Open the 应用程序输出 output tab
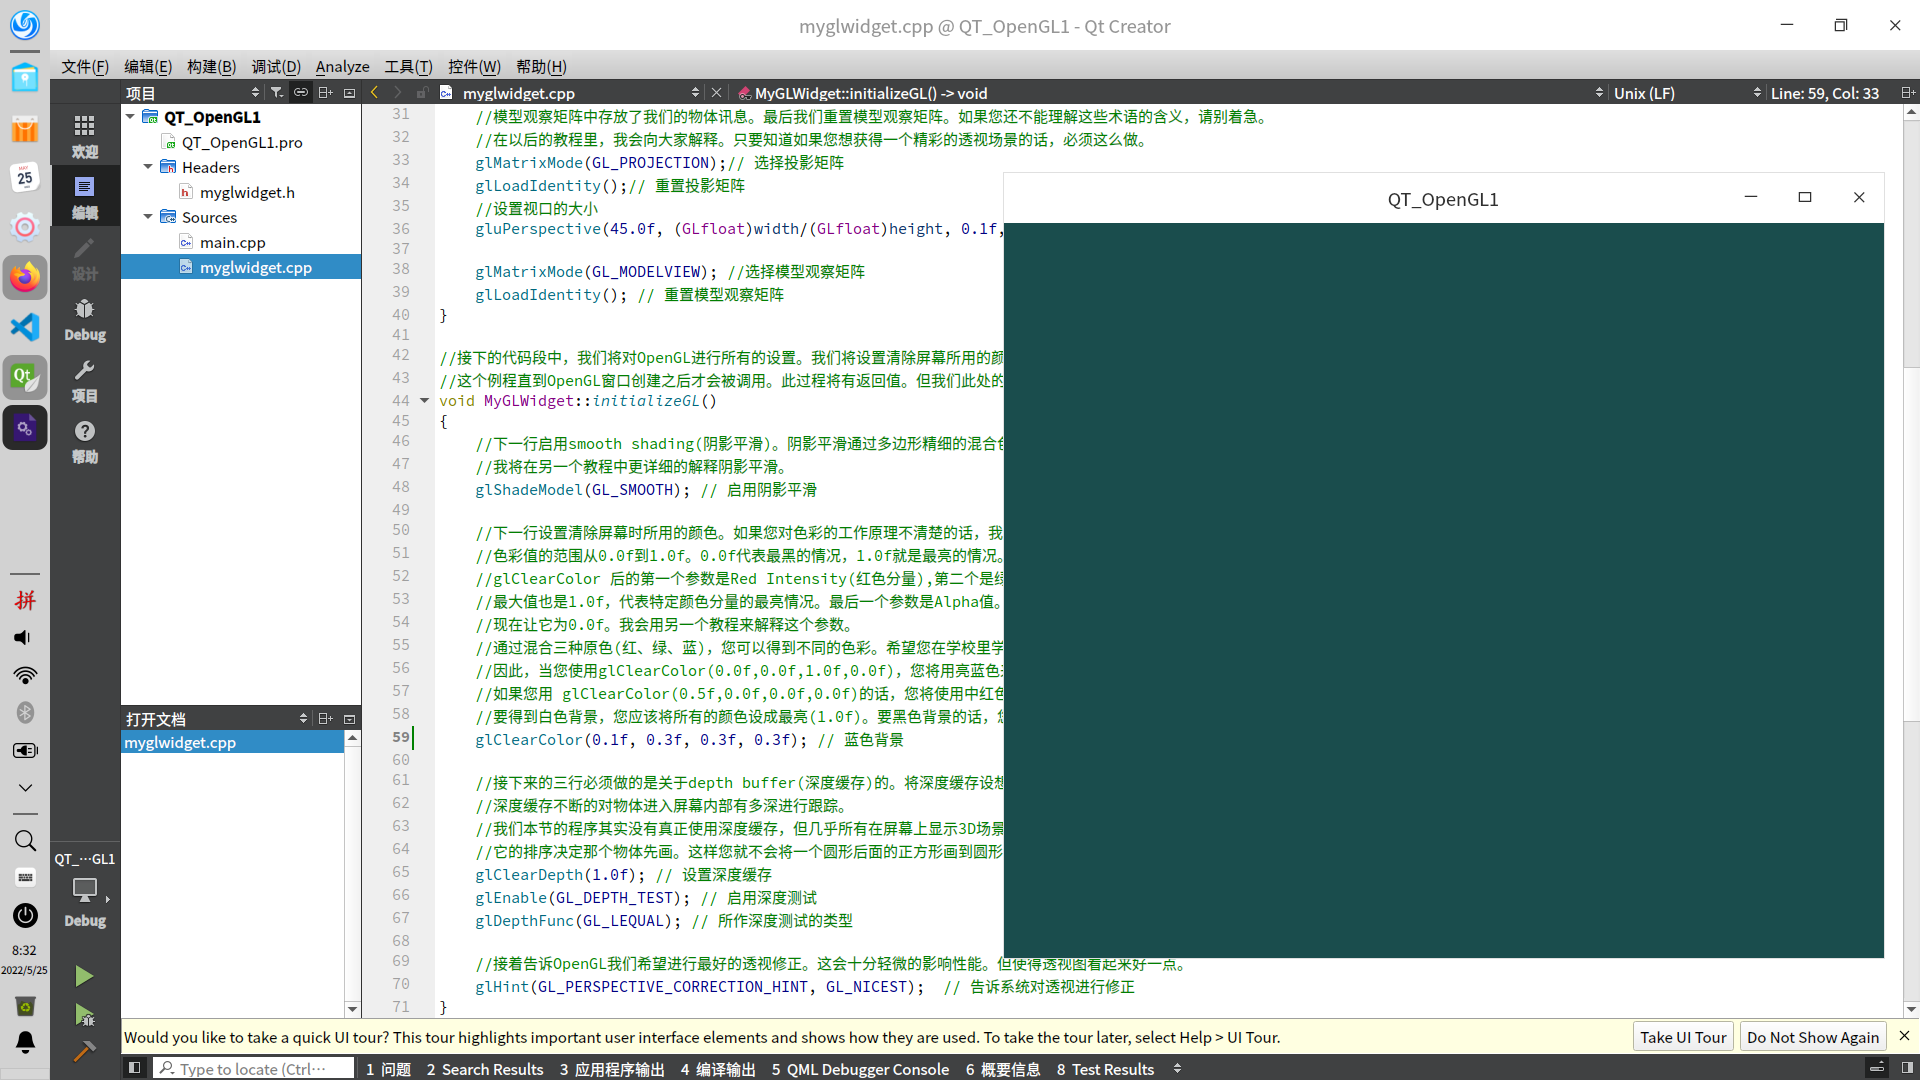This screenshot has height=1080, width=1920. tap(611, 1069)
